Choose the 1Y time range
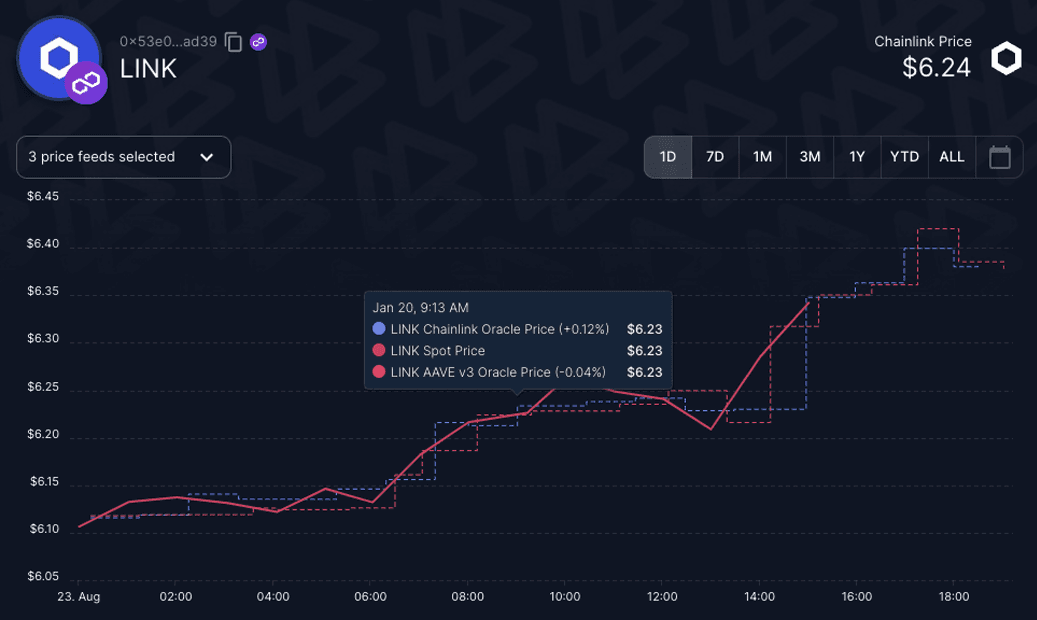The width and height of the screenshot is (1037, 620). pos(857,157)
